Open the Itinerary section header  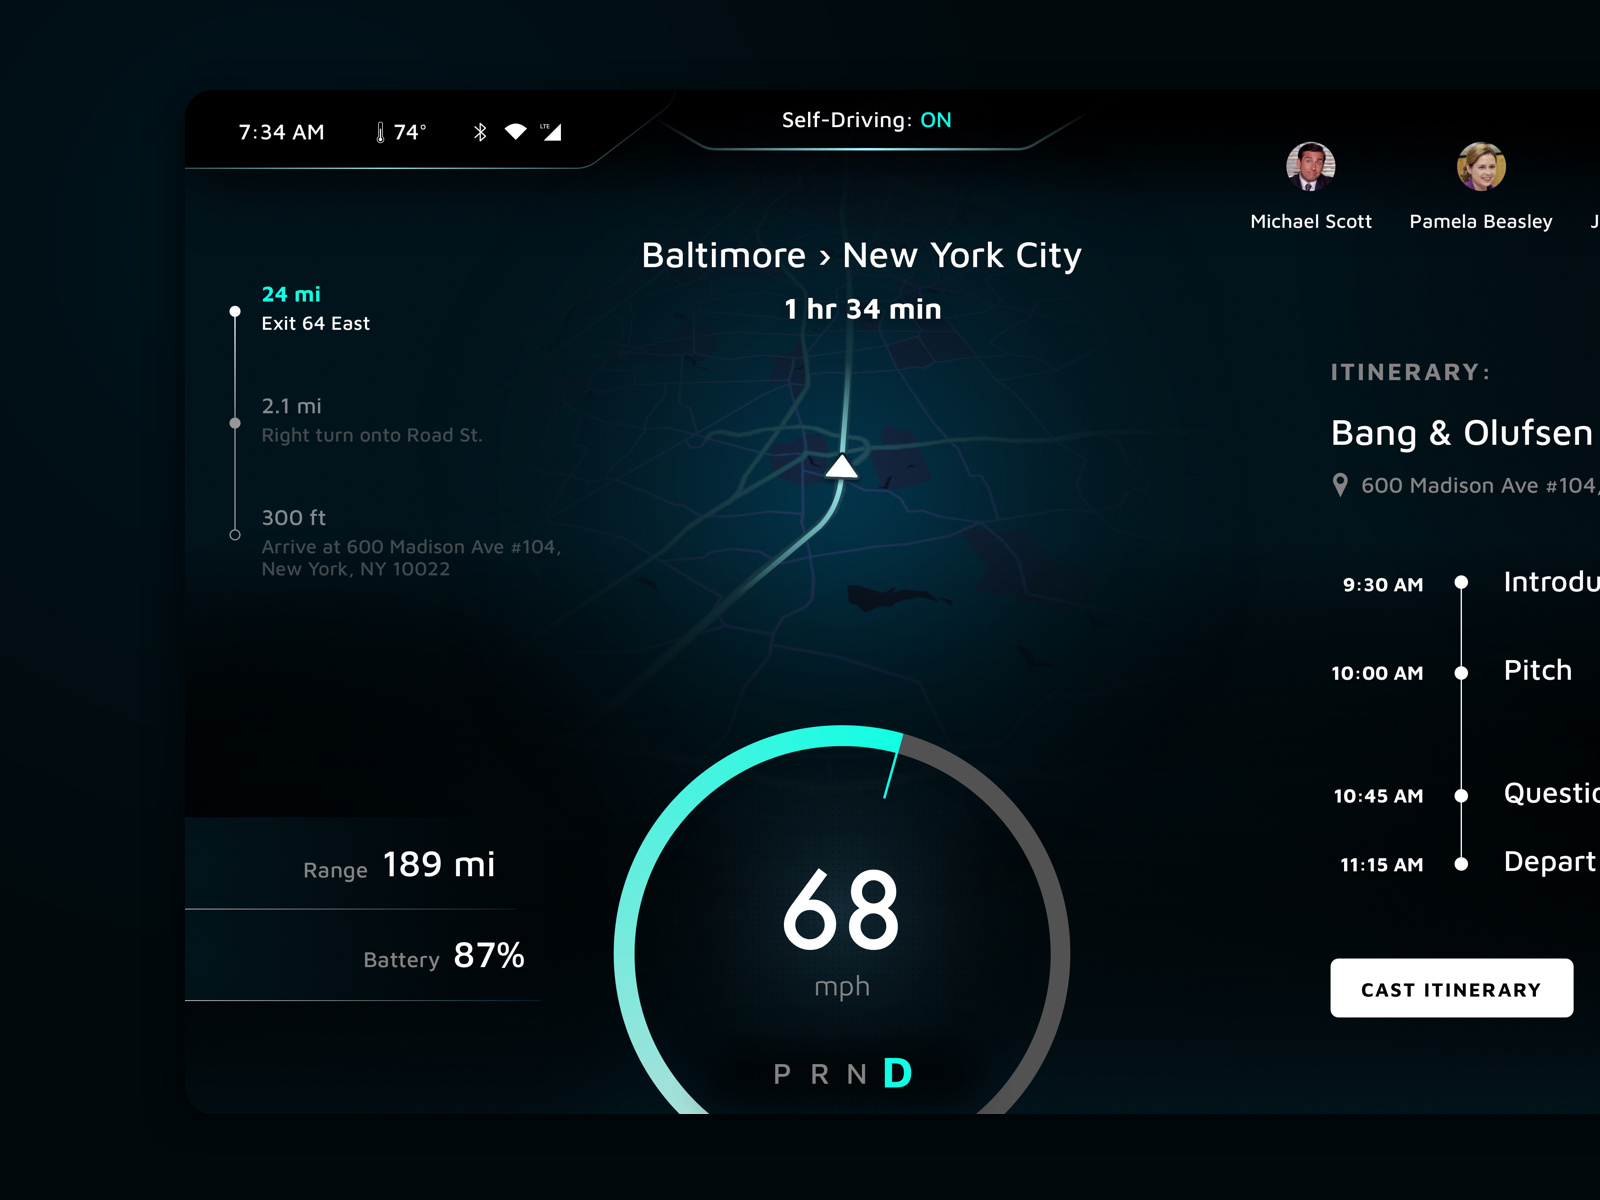pyautogui.click(x=1411, y=372)
